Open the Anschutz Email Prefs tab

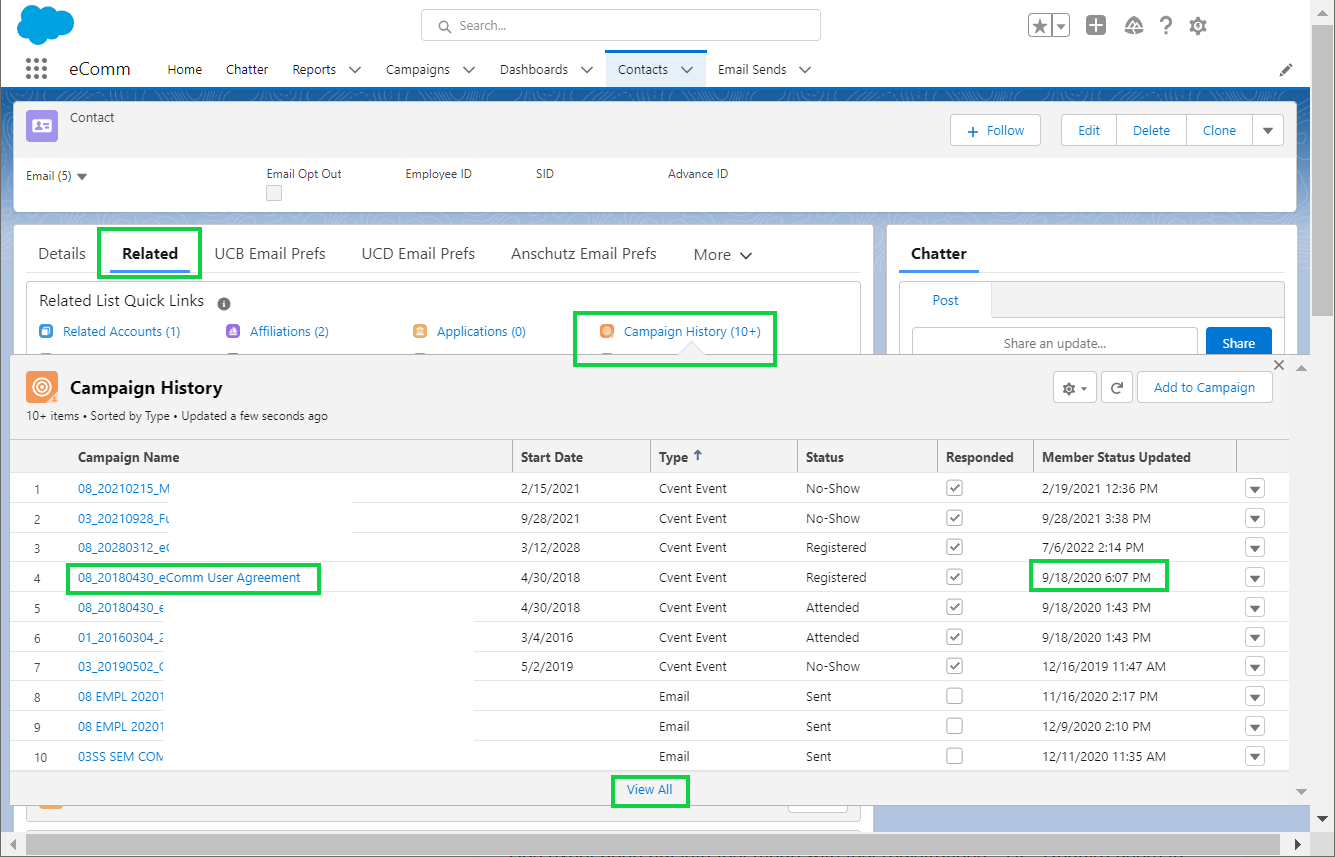[584, 254]
